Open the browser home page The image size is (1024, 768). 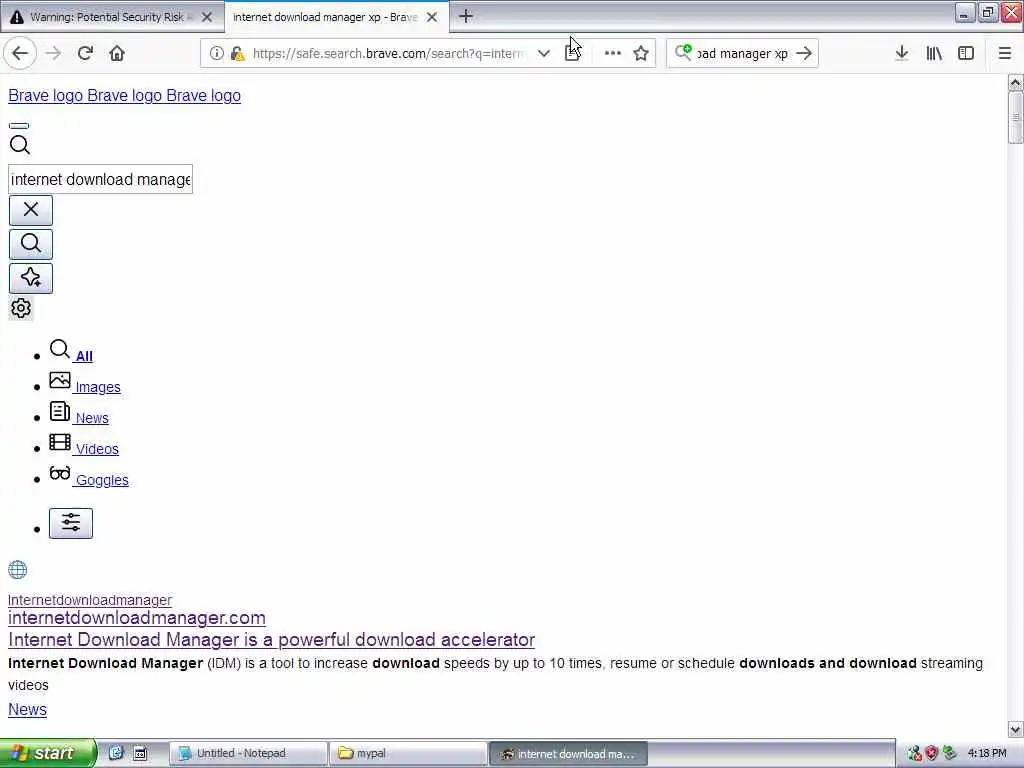click(117, 54)
